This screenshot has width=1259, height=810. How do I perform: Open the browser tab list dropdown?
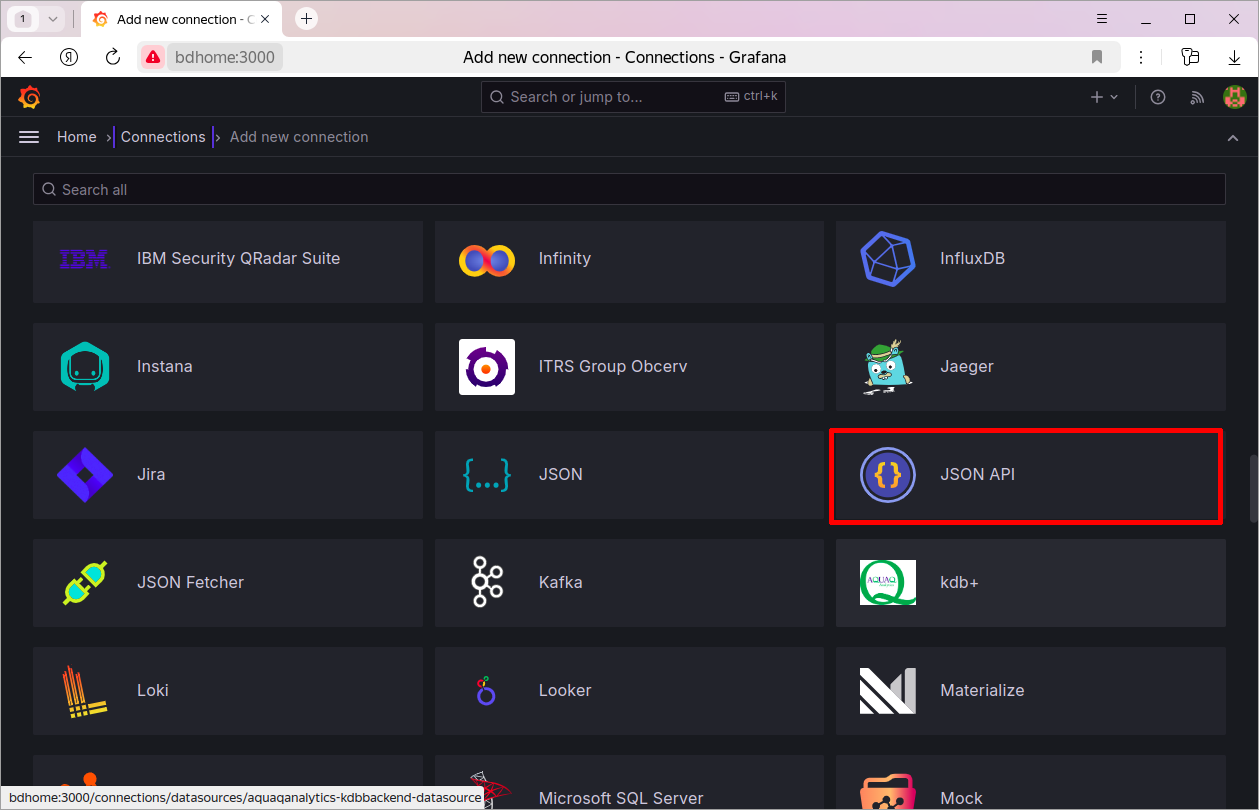tap(53, 19)
